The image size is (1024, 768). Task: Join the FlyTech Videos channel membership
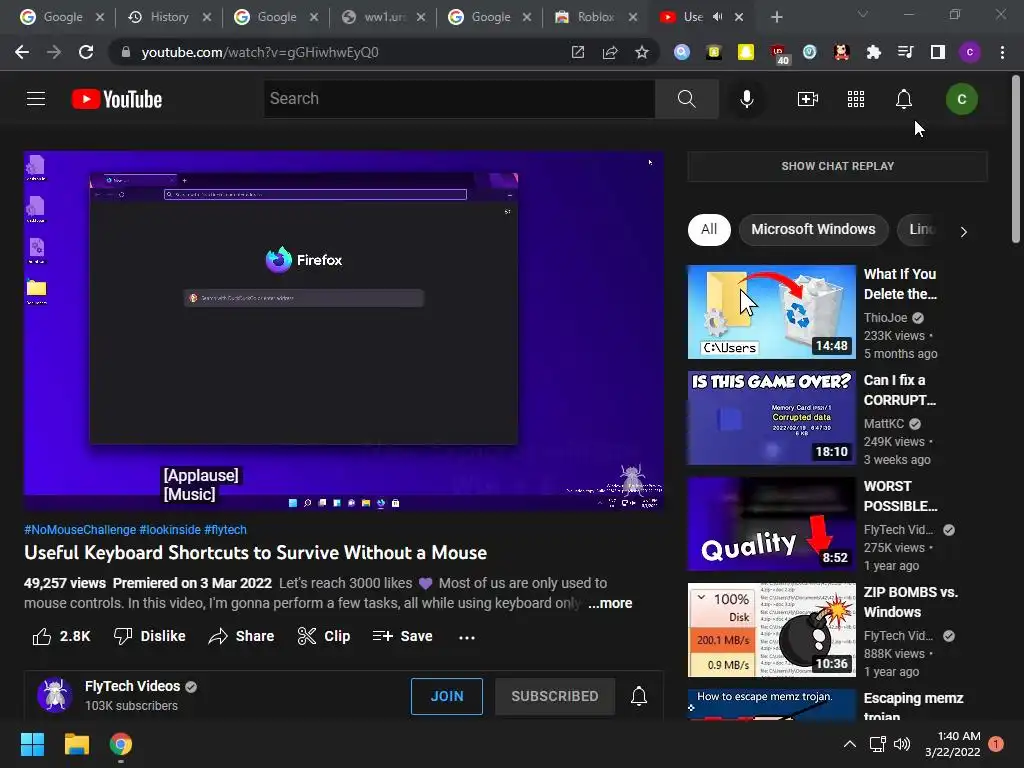click(x=447, y=696)
